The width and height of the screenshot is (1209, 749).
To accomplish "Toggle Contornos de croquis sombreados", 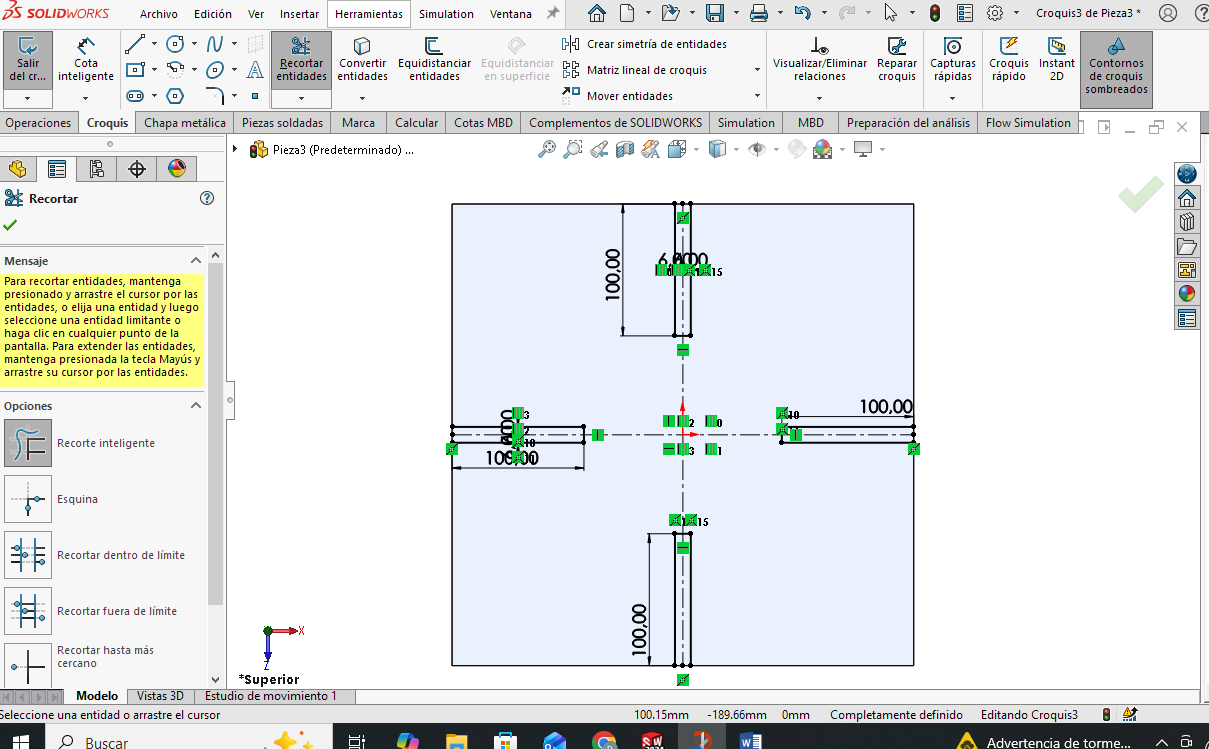I will pos(1116,69).
